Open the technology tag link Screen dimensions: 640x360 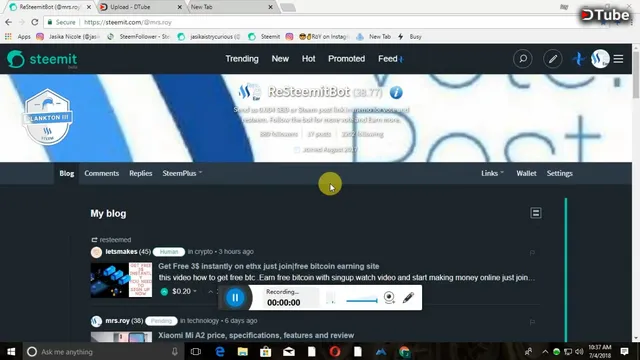203,320
